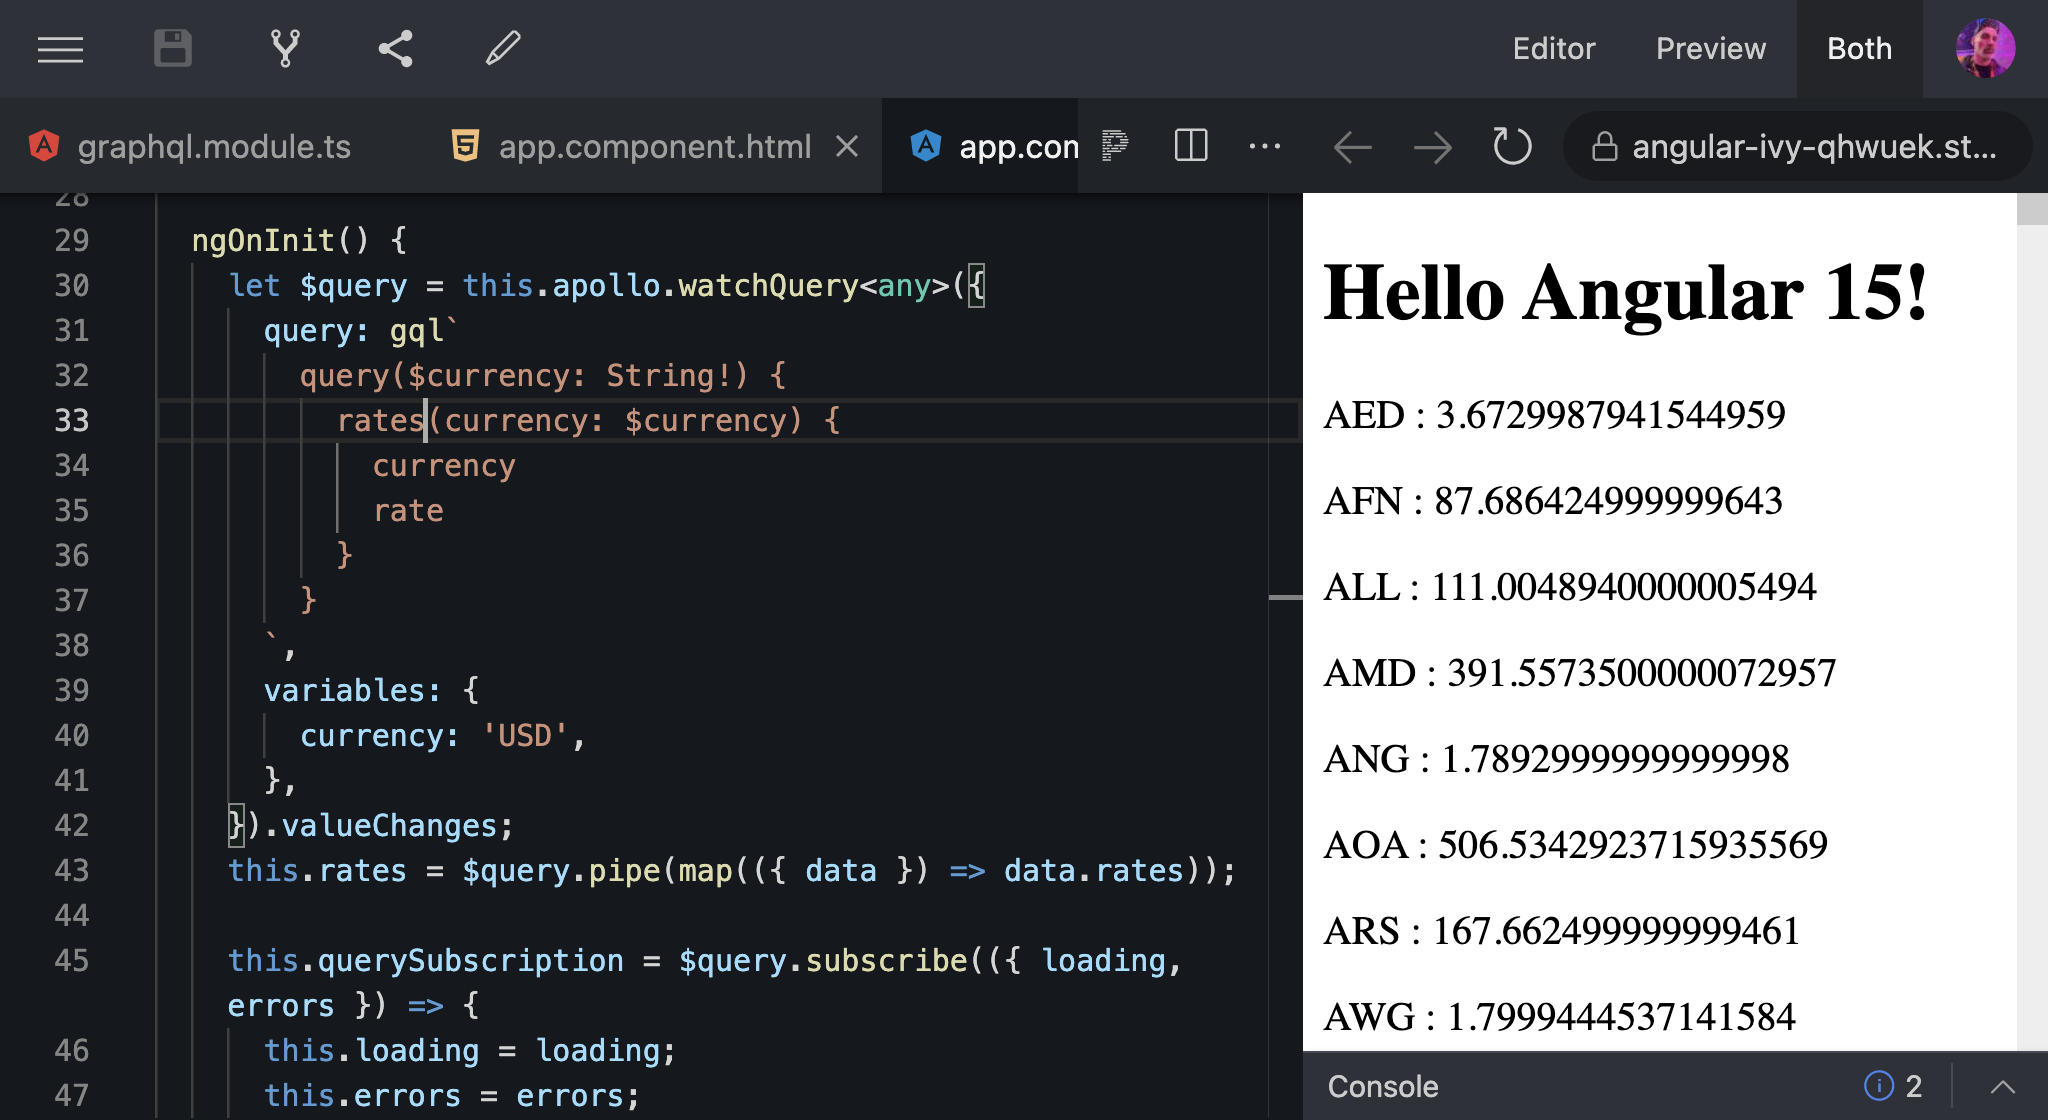Go back in the preview browser
Screen dimensions: 2048x1120
click(x=1352, y=148)
